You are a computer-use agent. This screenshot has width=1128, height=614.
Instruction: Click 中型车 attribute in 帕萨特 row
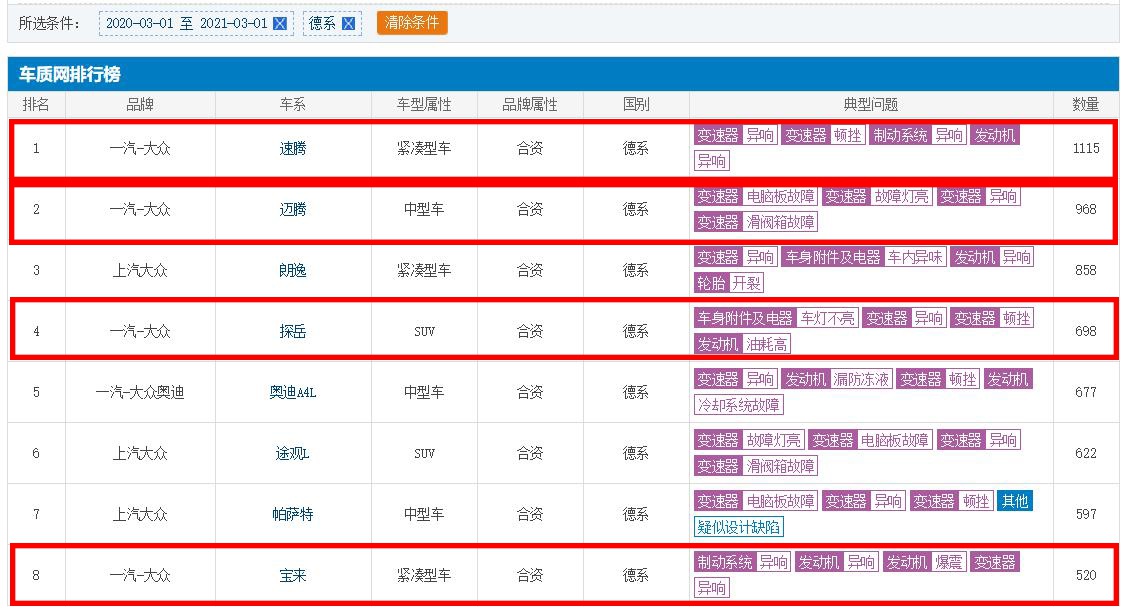[x=424, y=515]
